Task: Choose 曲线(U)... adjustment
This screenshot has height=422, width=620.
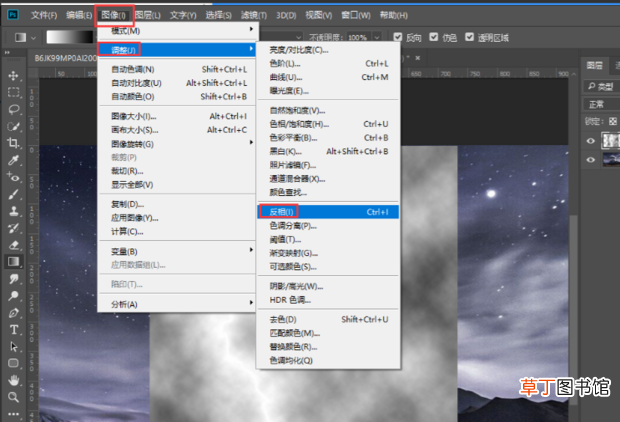Action: [x=328, y=77]
